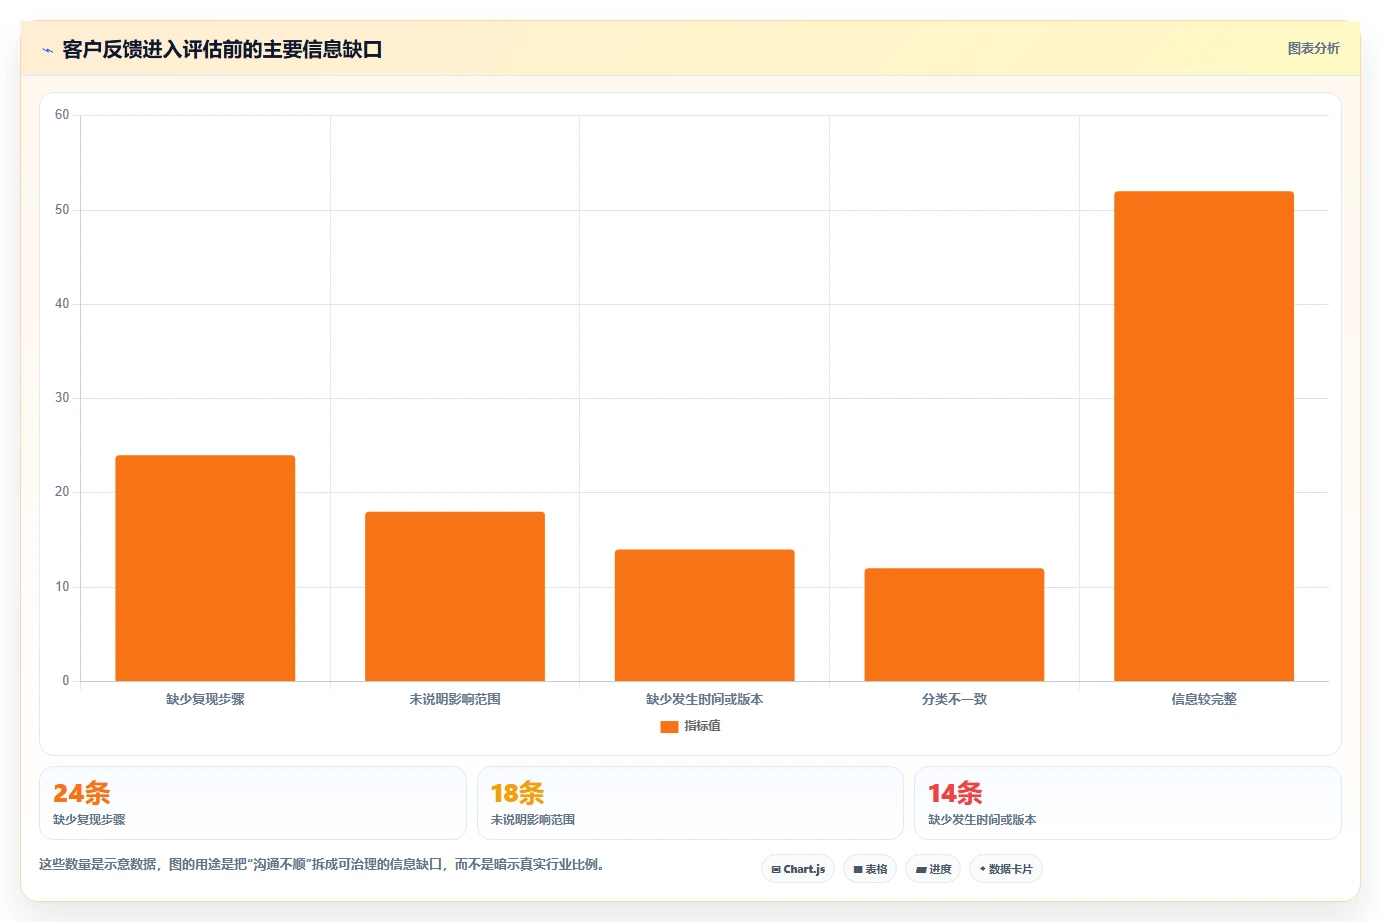The width and height of the screenshot is (1381, 922).
Task: Click the 信息较完整 bar in chart
Action: (x=1204, y=436)
